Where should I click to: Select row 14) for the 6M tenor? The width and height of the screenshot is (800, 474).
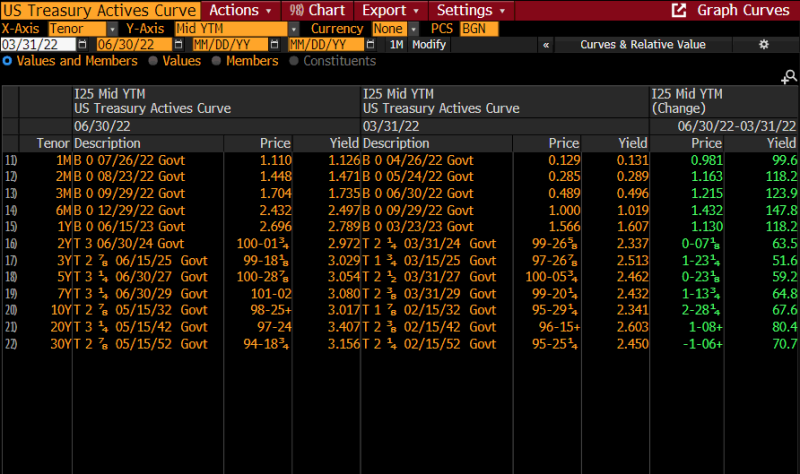click(x=400, y=210)
